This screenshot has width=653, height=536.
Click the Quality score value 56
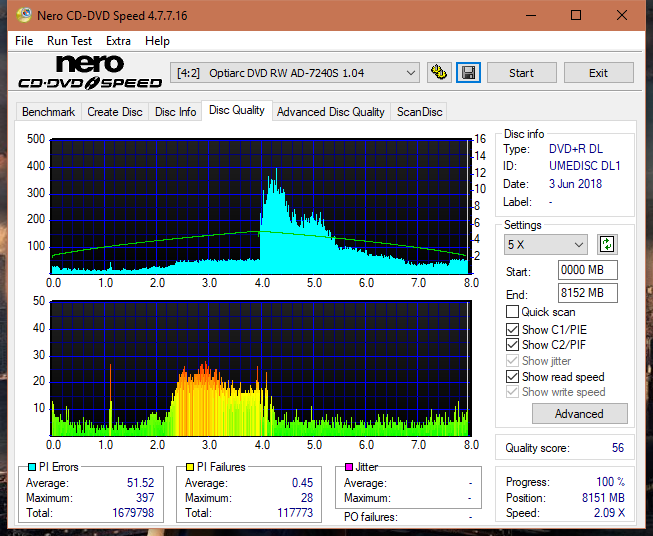pyautogui.click(x=618, y=448)
